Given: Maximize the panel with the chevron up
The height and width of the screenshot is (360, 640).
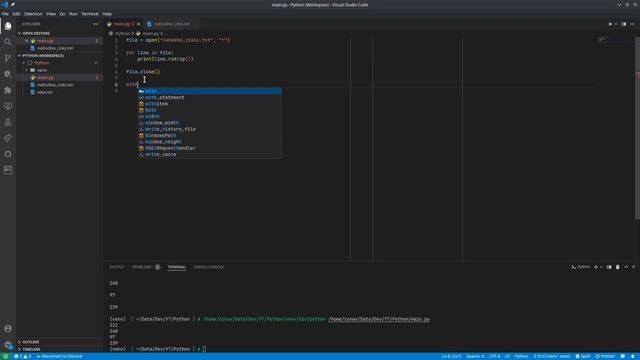Looking at the screenshot, I should [626, 267].
